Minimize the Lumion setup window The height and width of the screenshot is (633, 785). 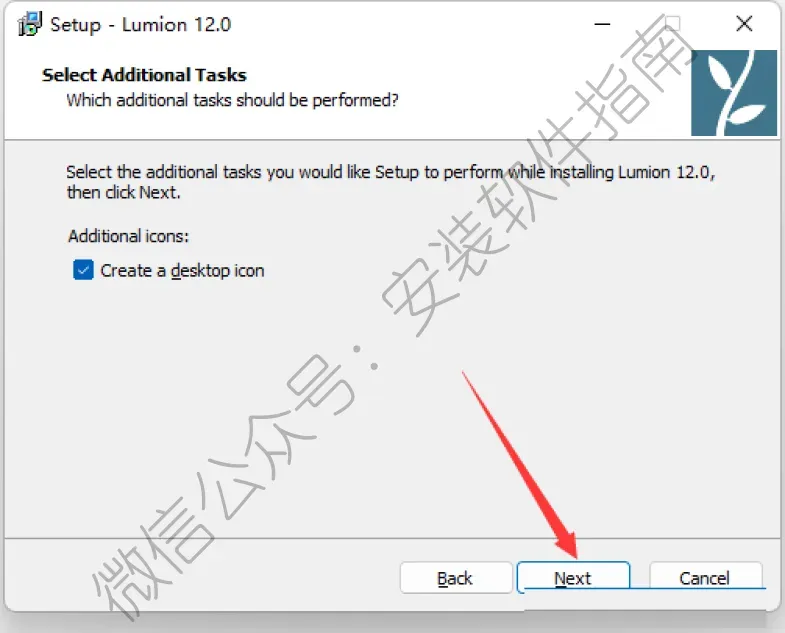[602, 24]
